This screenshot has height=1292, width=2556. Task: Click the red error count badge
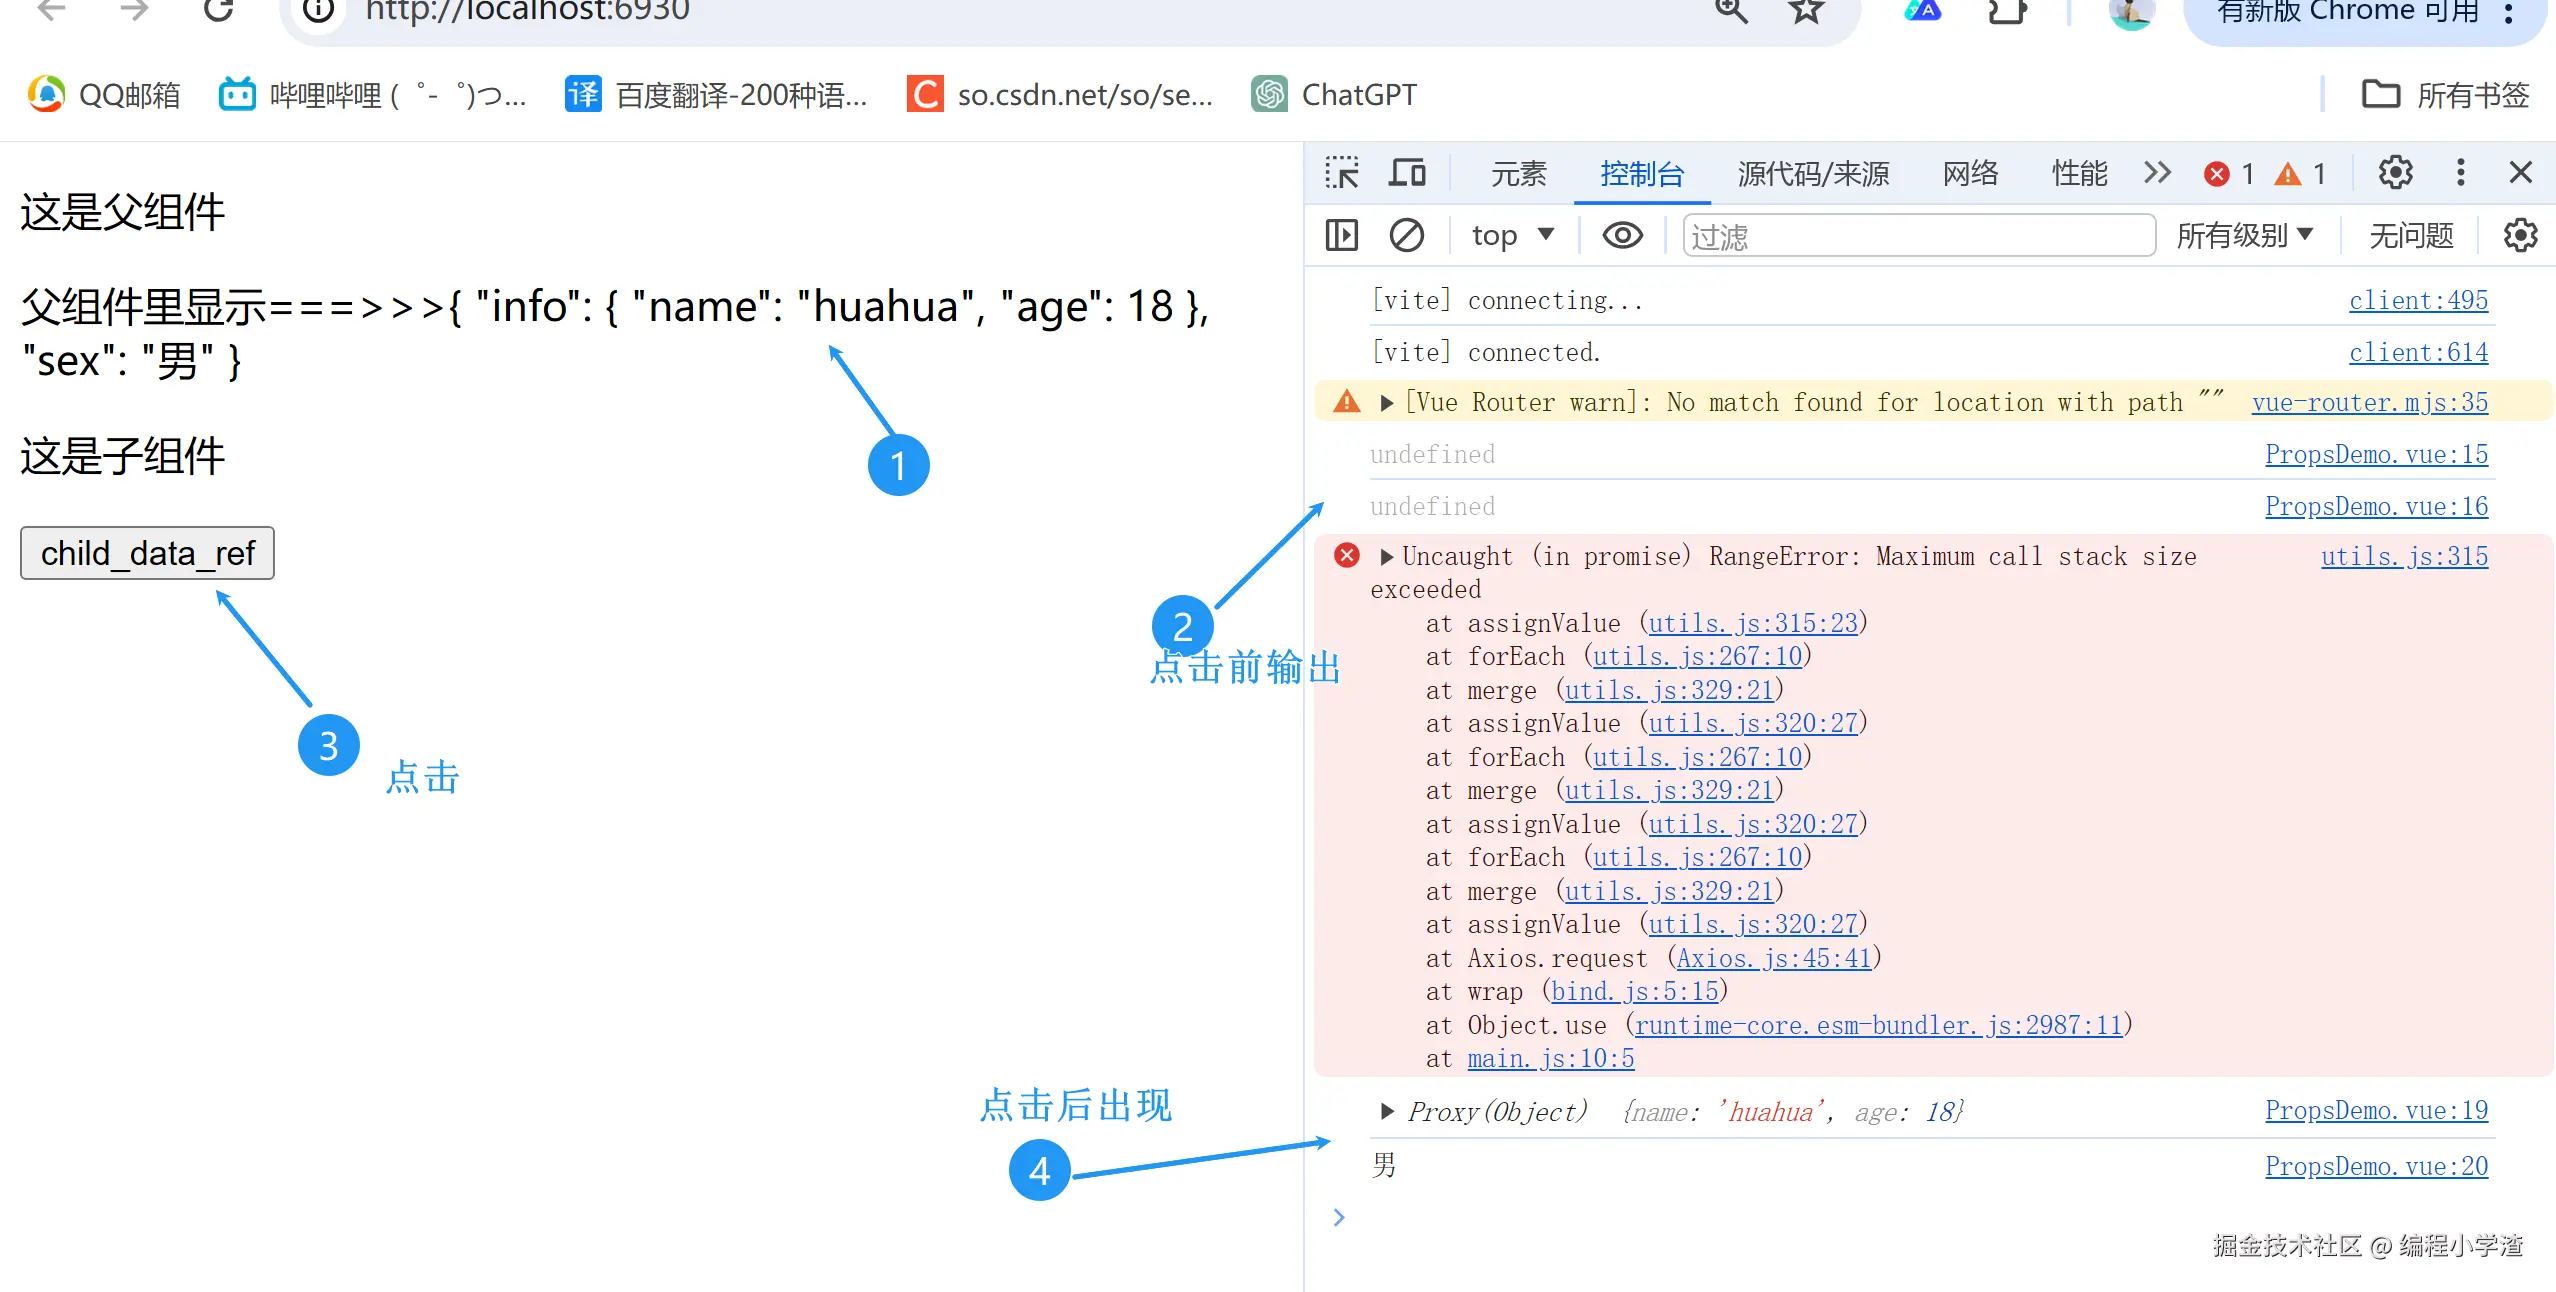(2230, 174)
